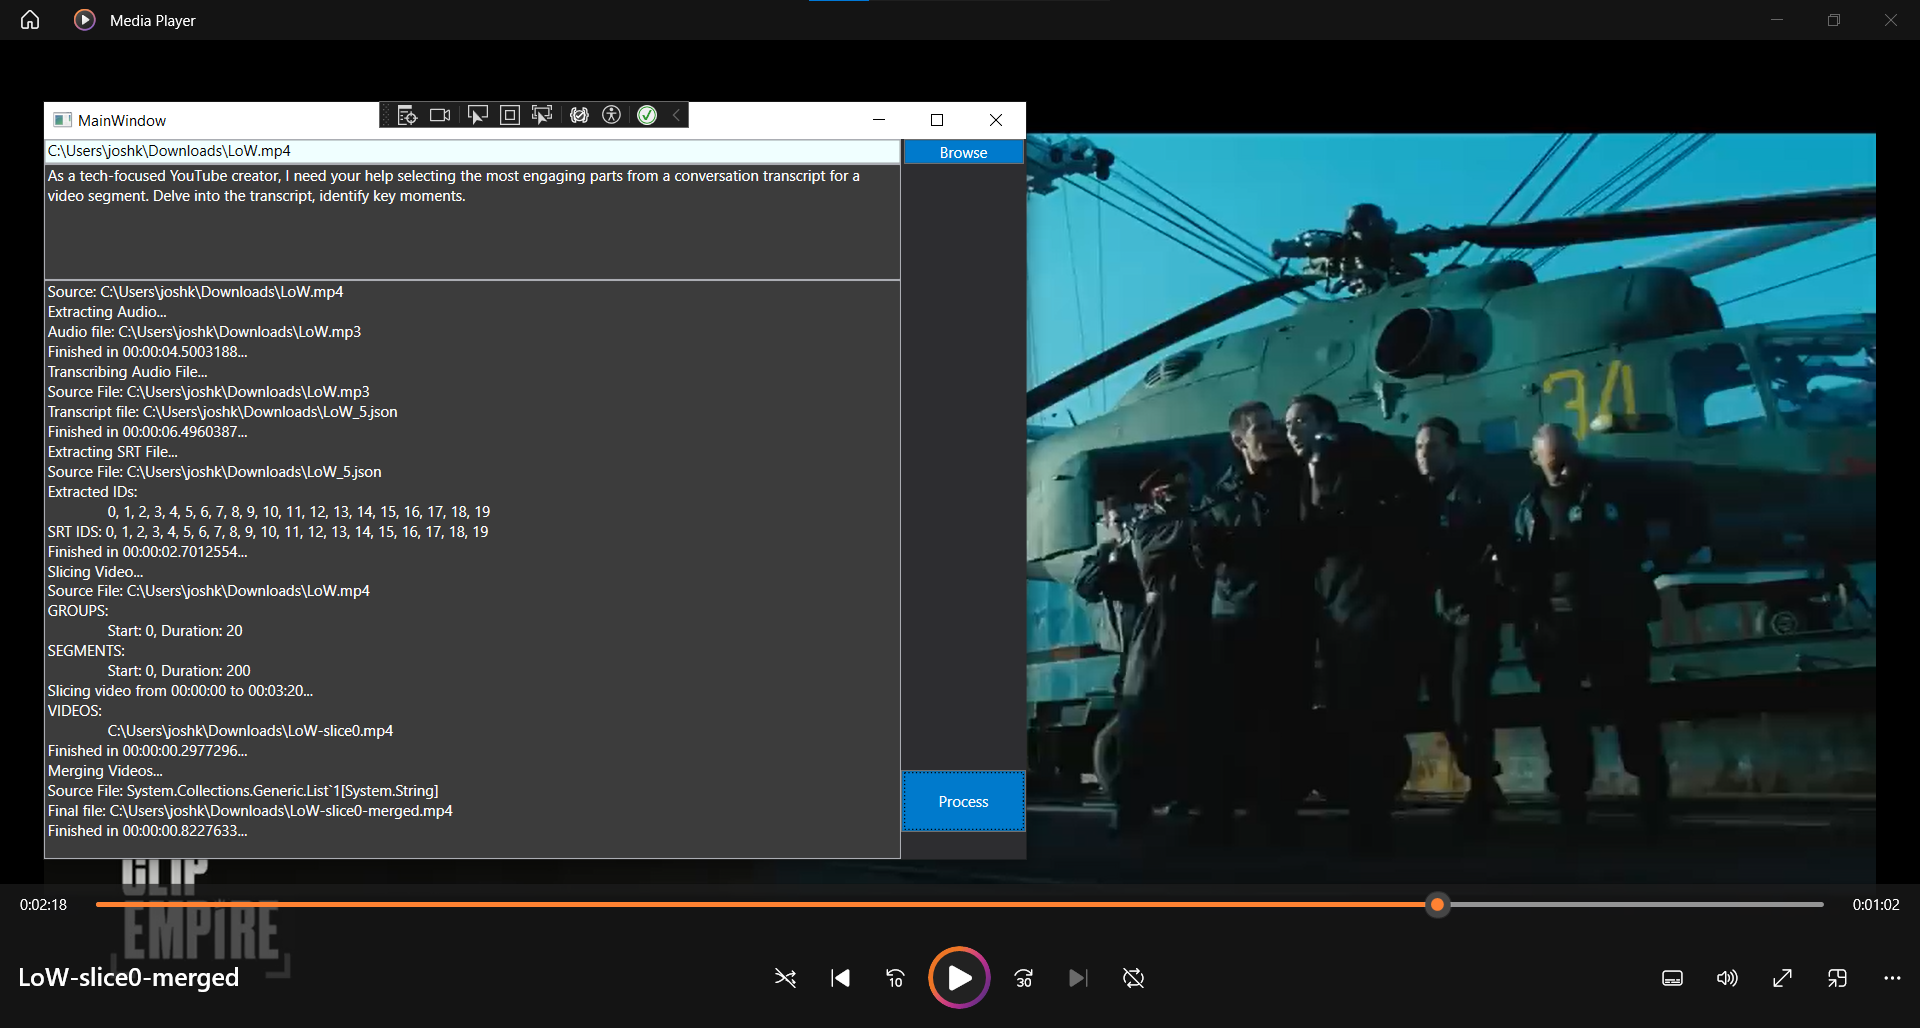The image size is (1920, 1028).
Task: Click the file path field with LoW.mp4
Action: pos(472,151)
